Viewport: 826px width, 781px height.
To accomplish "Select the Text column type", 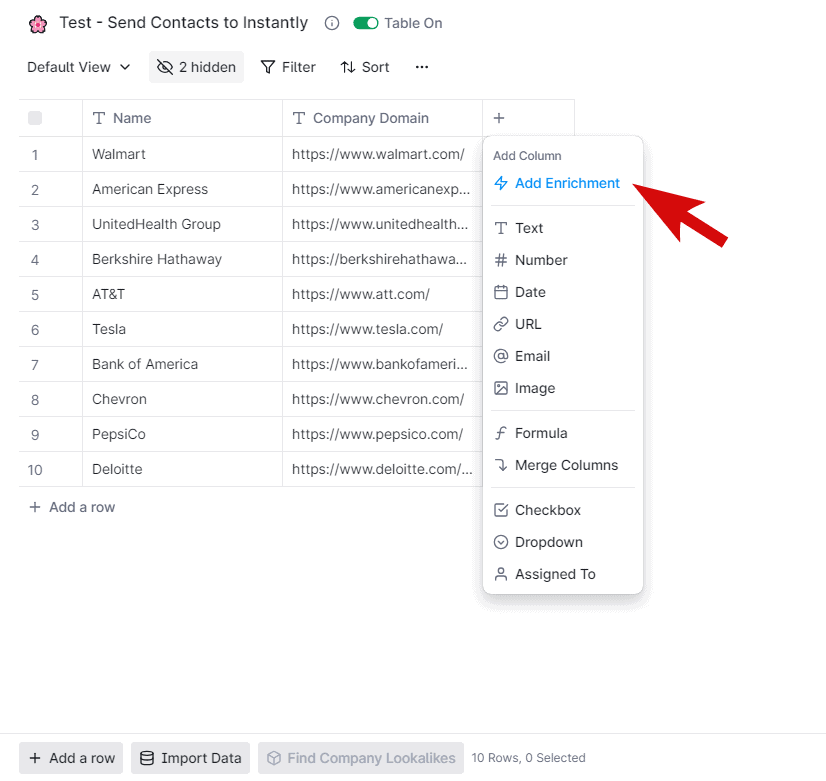I will [563, 228].
